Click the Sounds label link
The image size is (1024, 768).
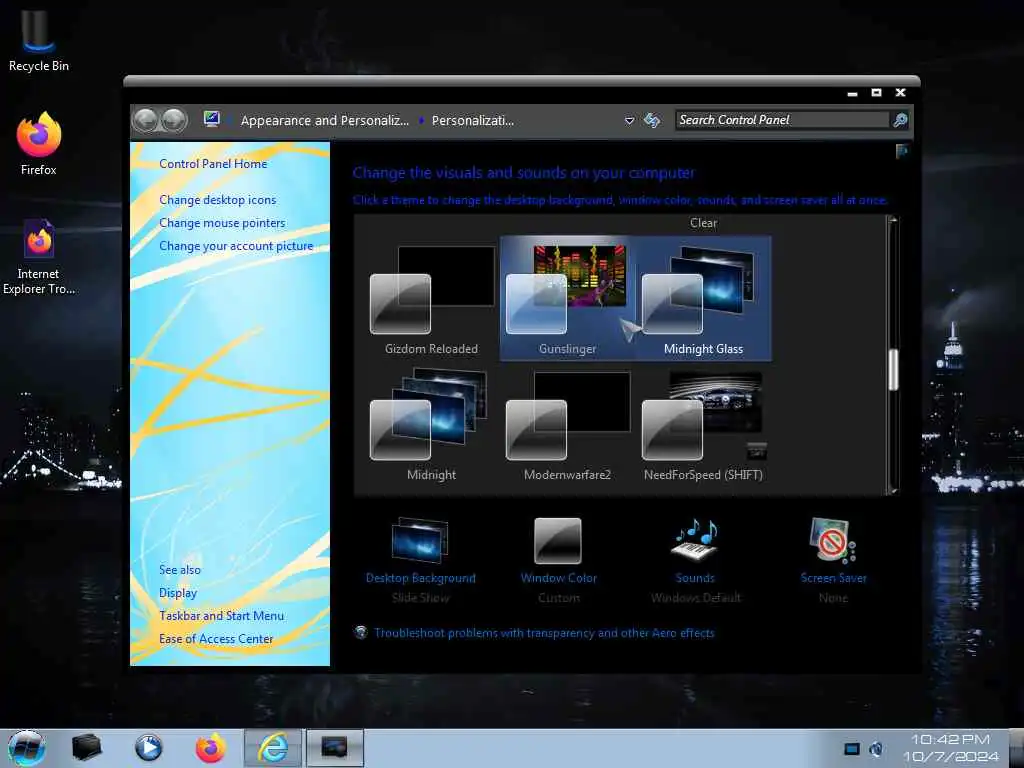[695, 578]
